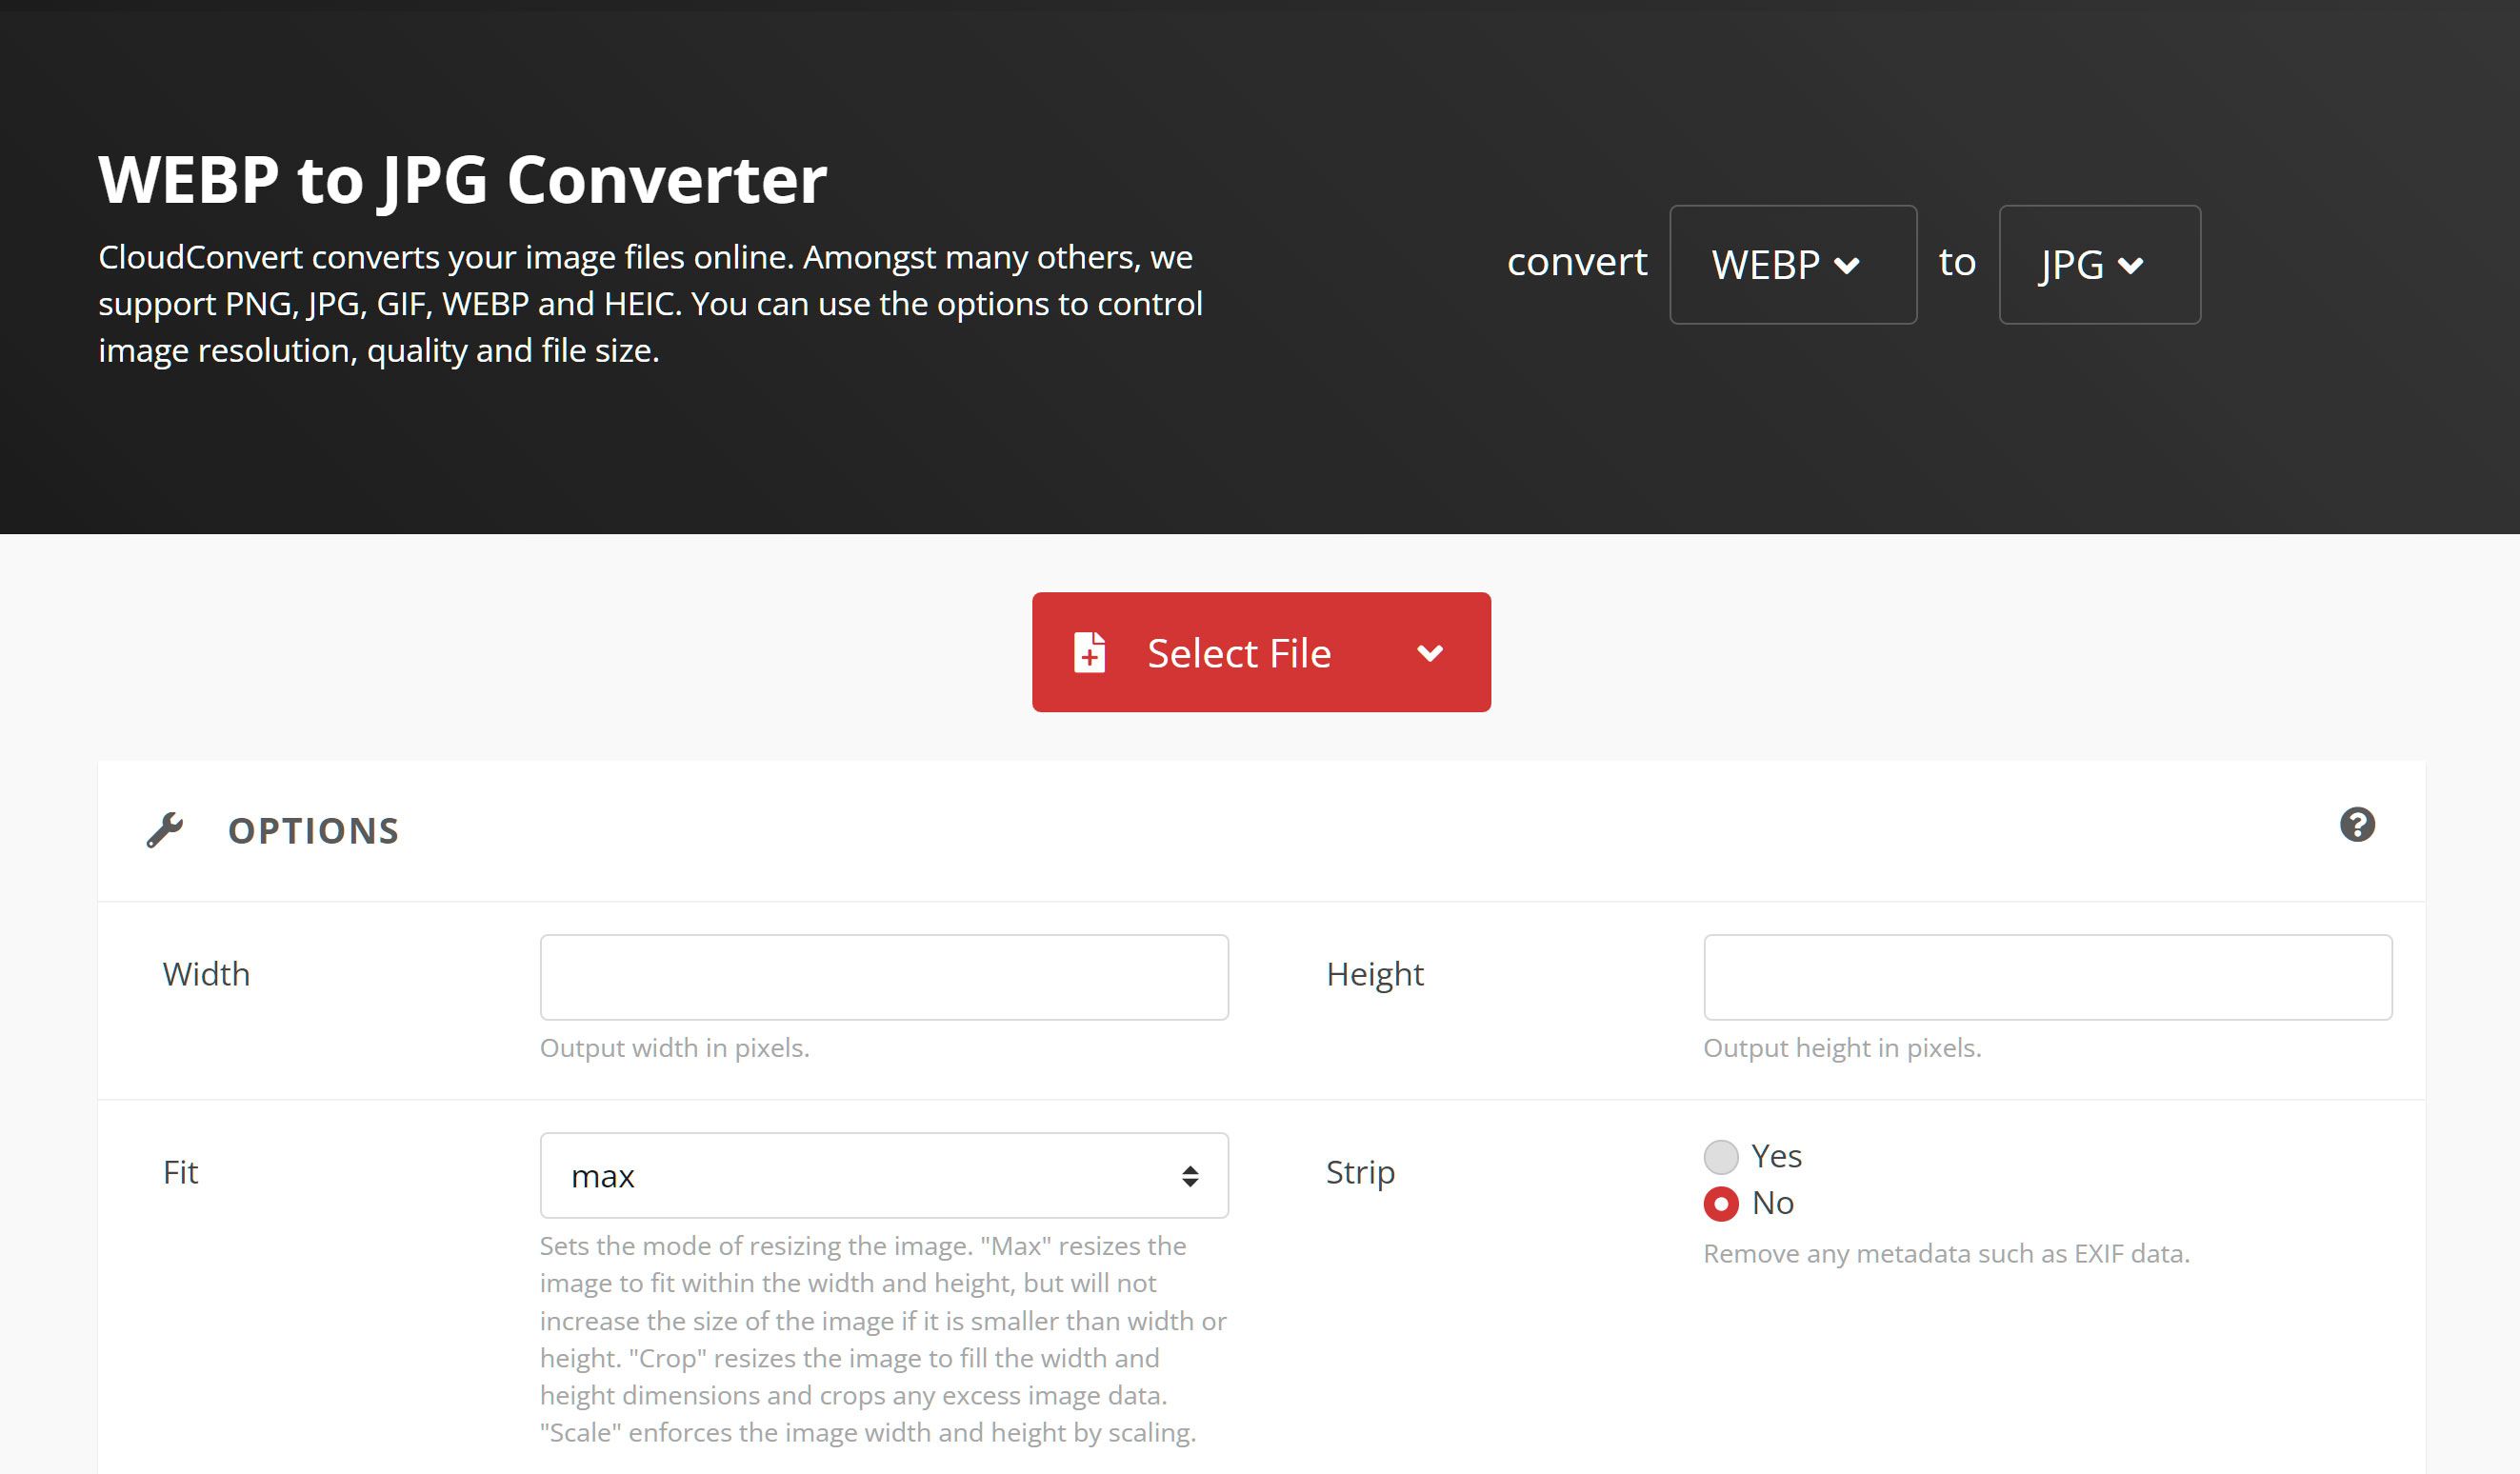Open the options help question-mark icon

(x=2357, y=825)
